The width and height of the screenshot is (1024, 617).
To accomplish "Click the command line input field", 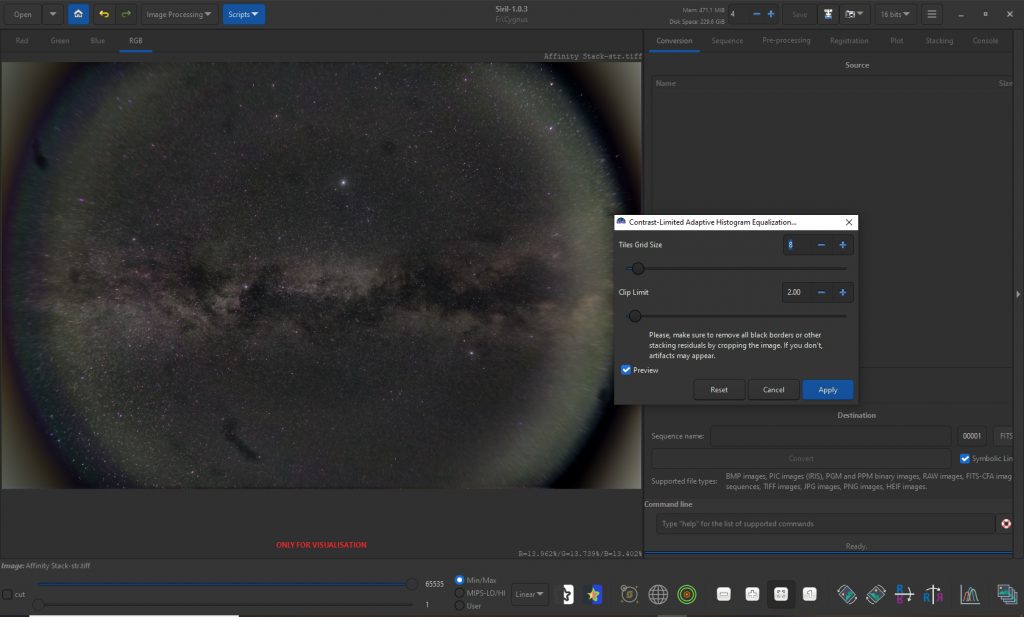I will pyautogui.click(x=825, y=524).
